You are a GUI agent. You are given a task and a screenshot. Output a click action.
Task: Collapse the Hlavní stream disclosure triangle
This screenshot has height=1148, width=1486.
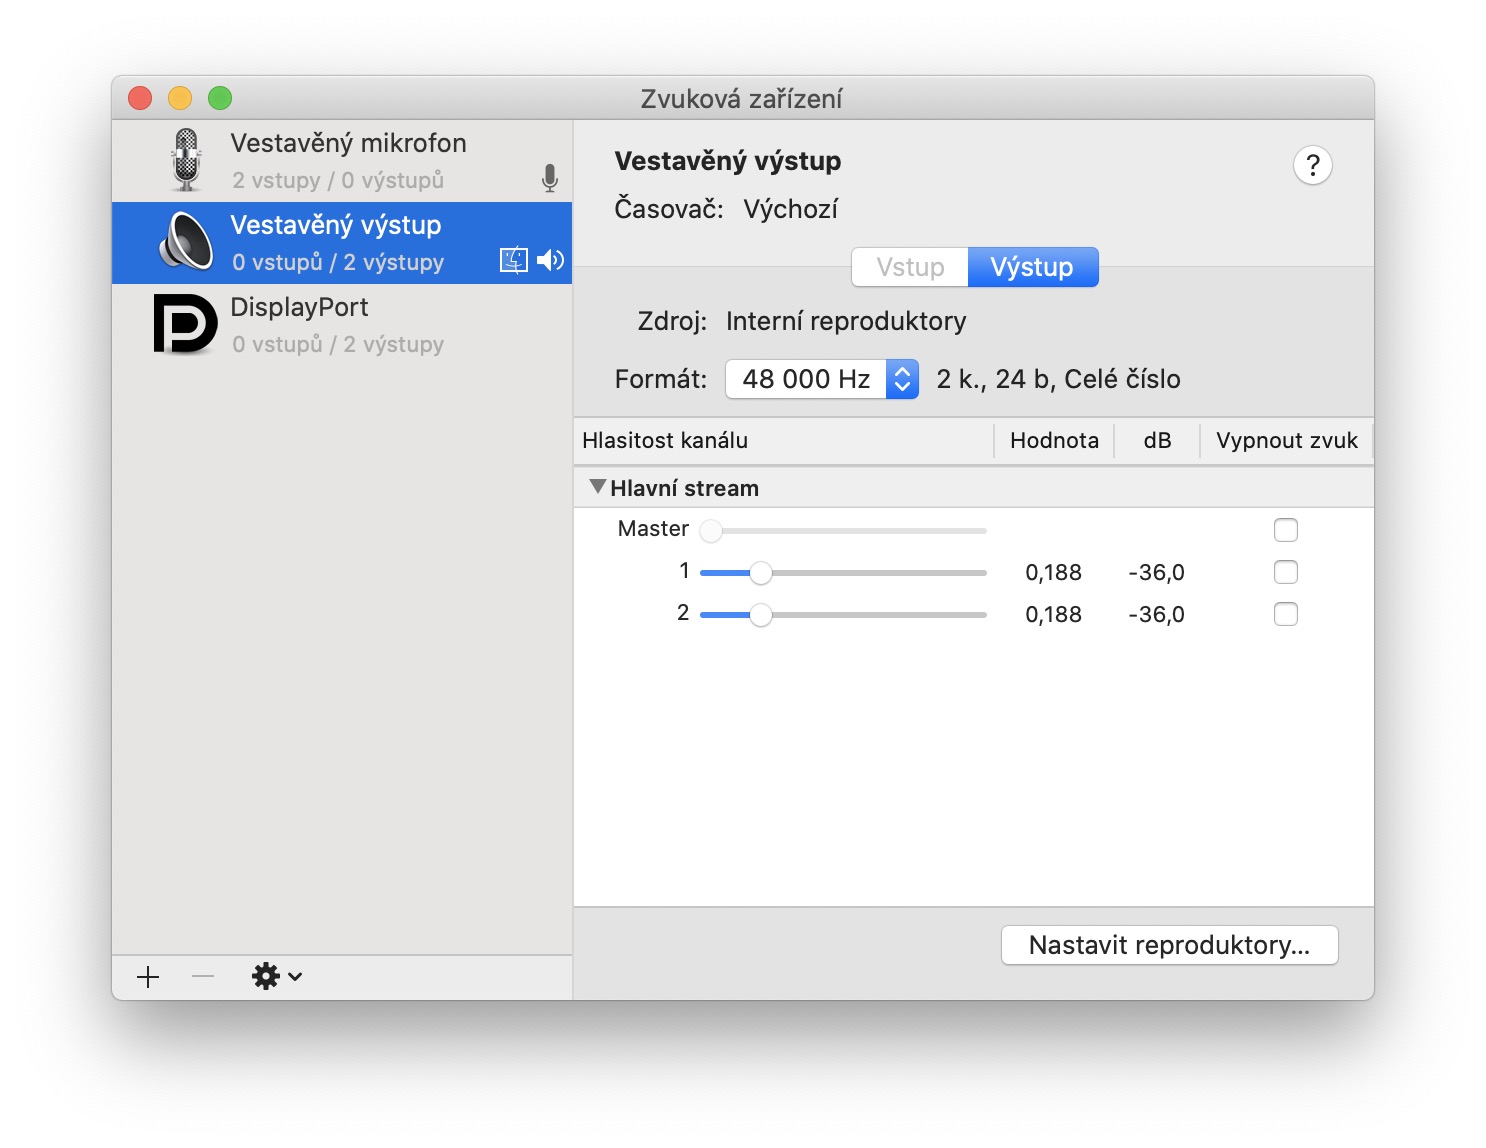point(597,486)
